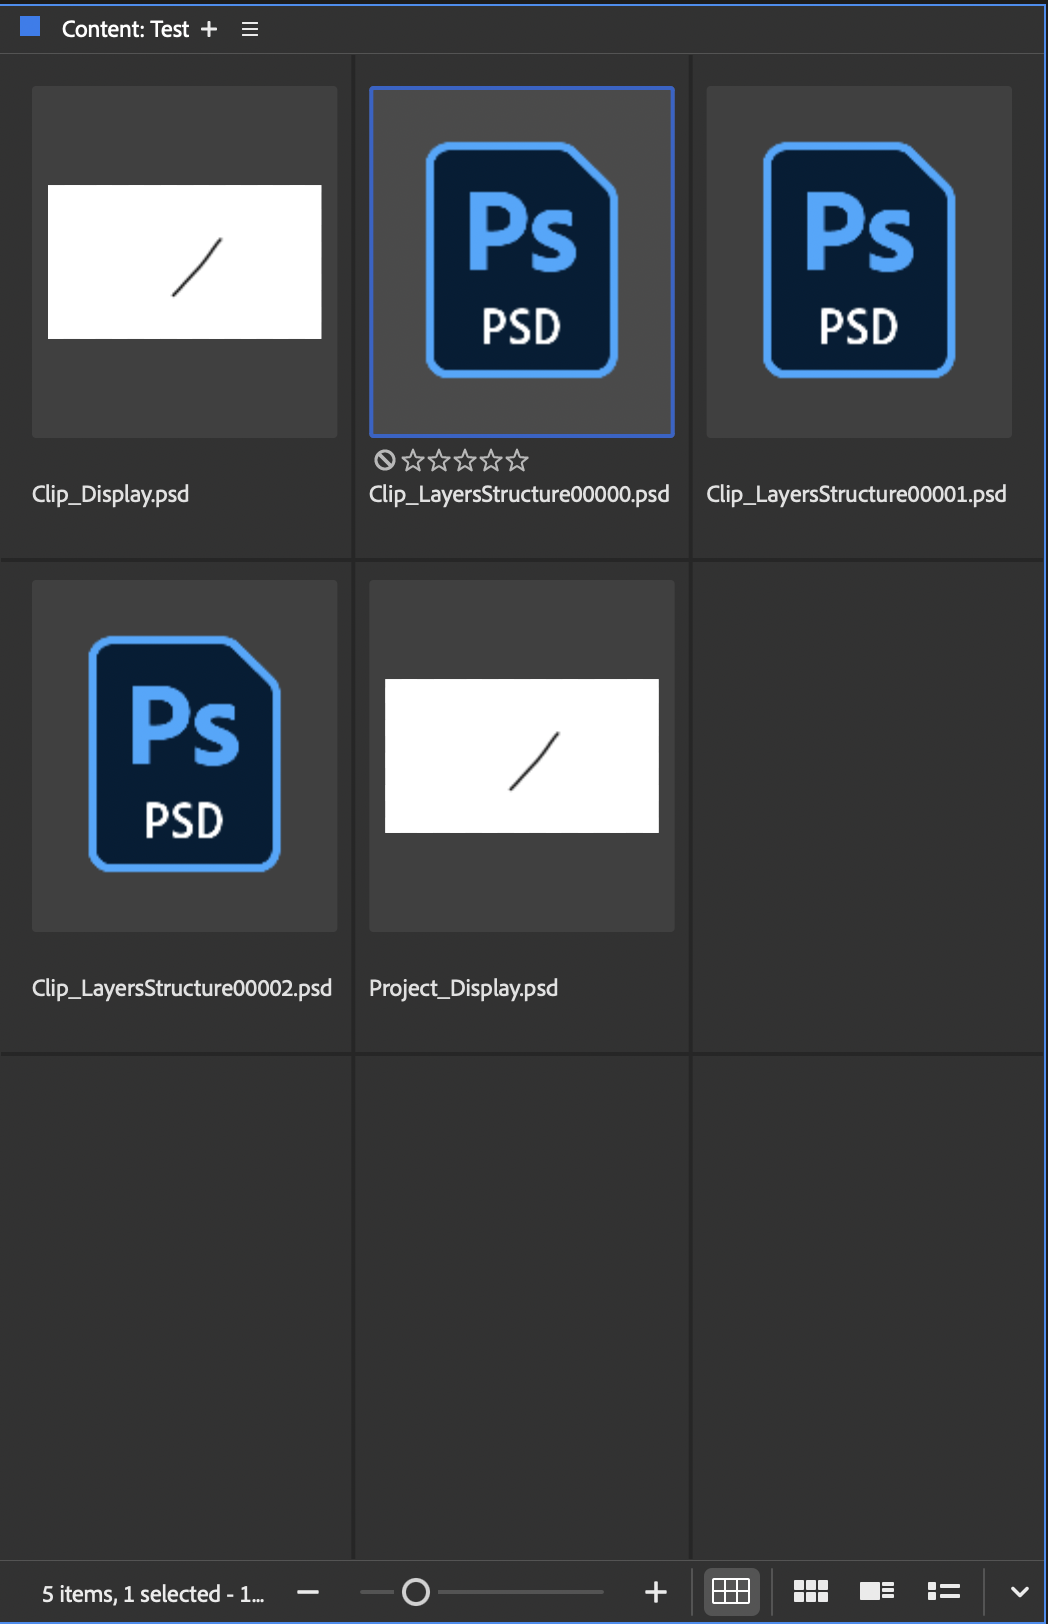Switch to details view

[877, 1592]
